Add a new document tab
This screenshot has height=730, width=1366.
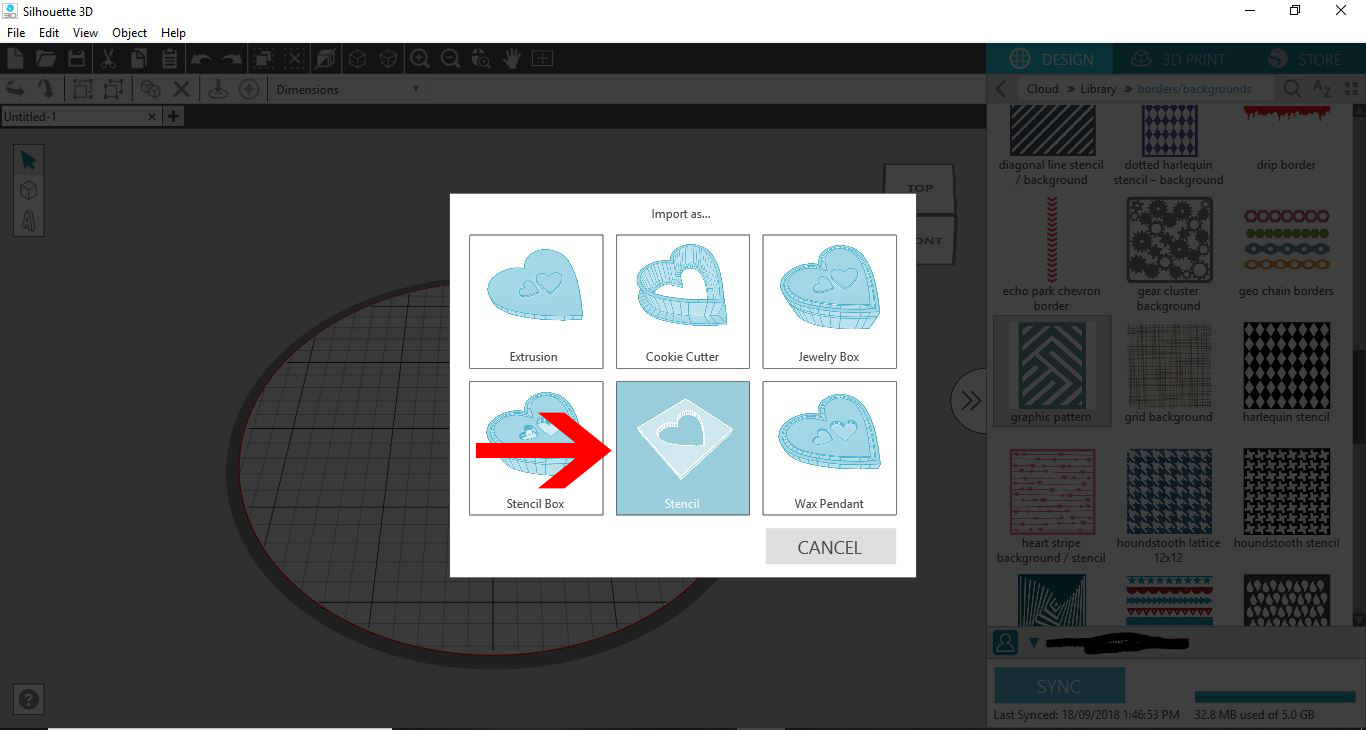173,116
